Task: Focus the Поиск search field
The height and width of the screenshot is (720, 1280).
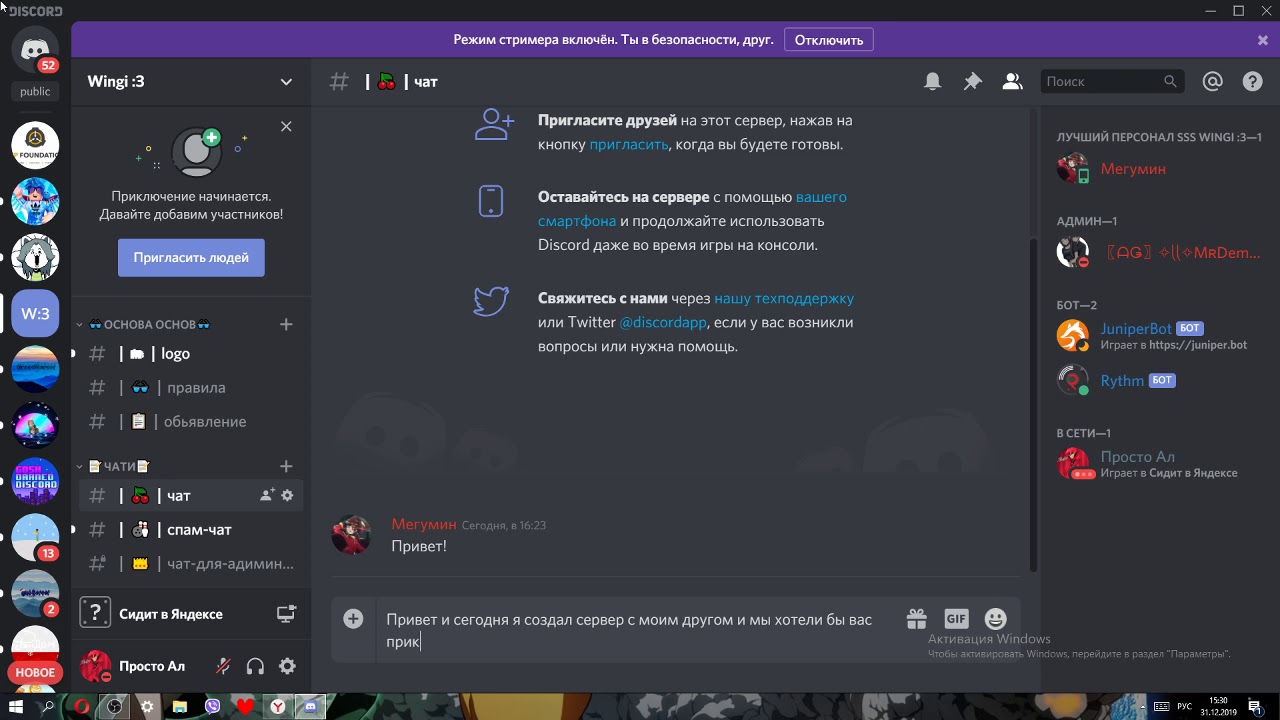Action: coord(1112,82)
